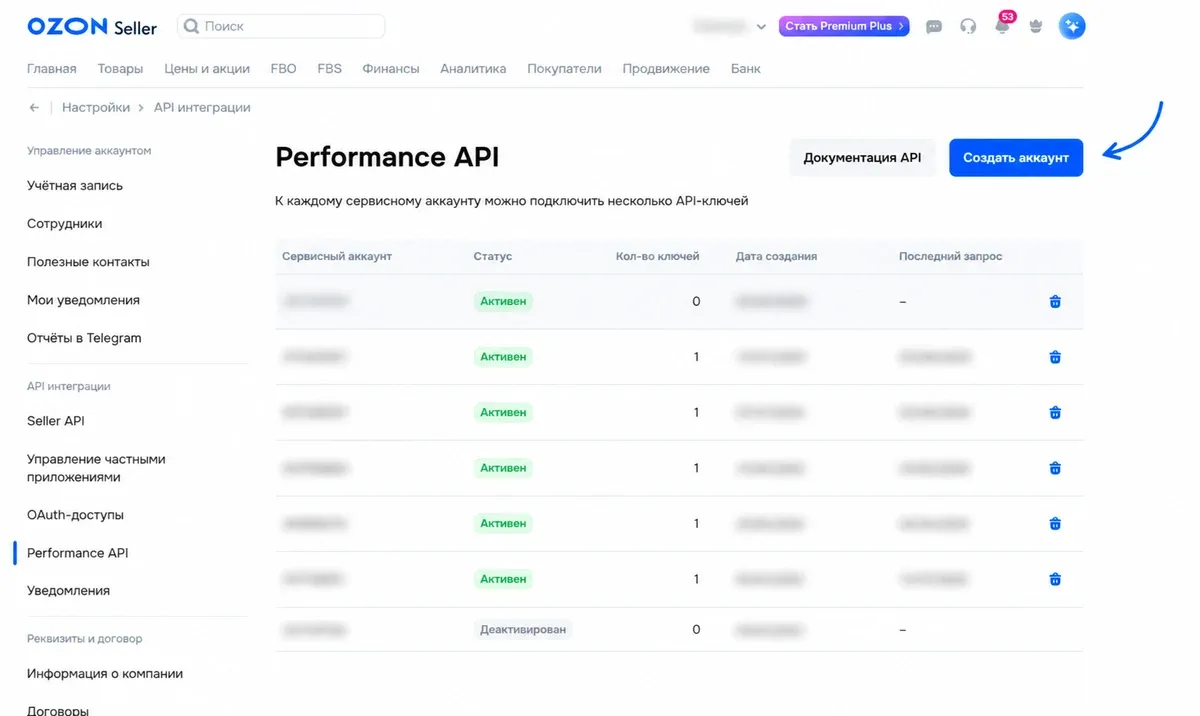Open Управление частными приложениями
This screenshot has width=1200, height=716.
96,468
